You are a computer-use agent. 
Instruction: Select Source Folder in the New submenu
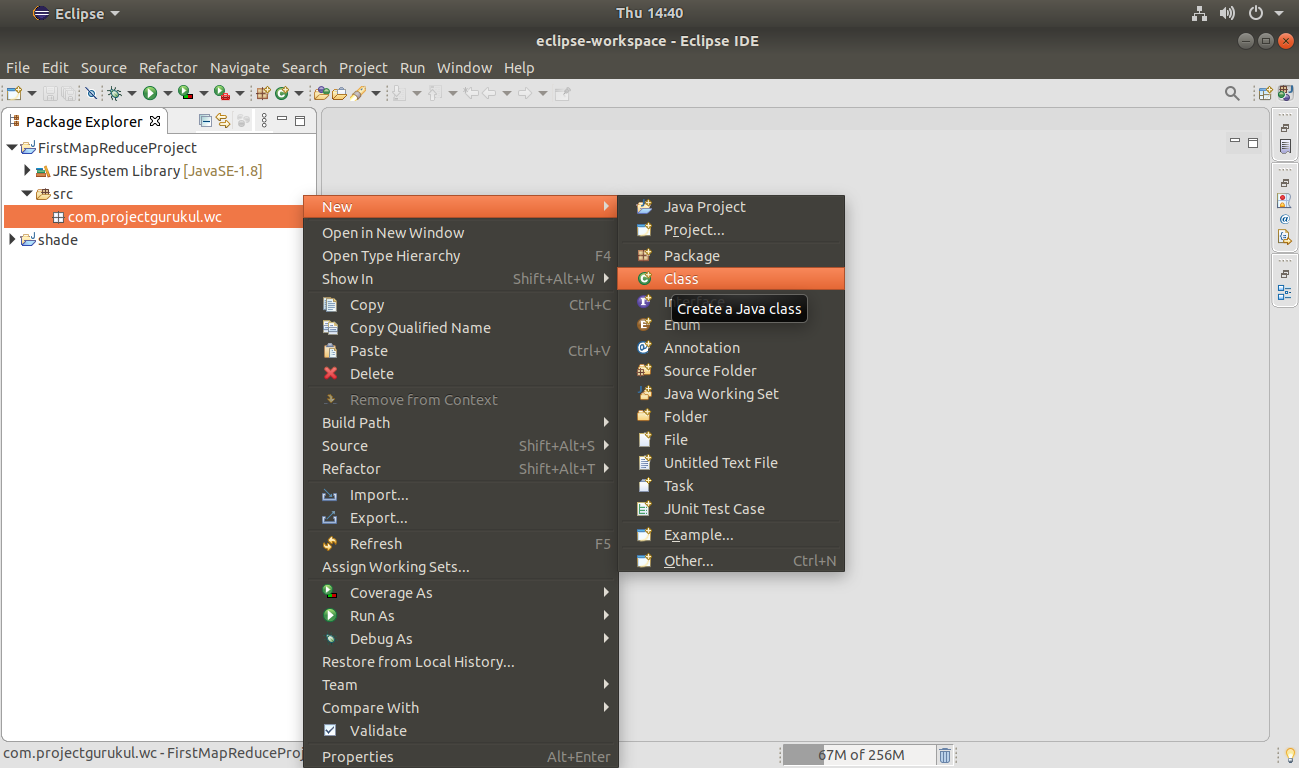[x=731, y=371]
